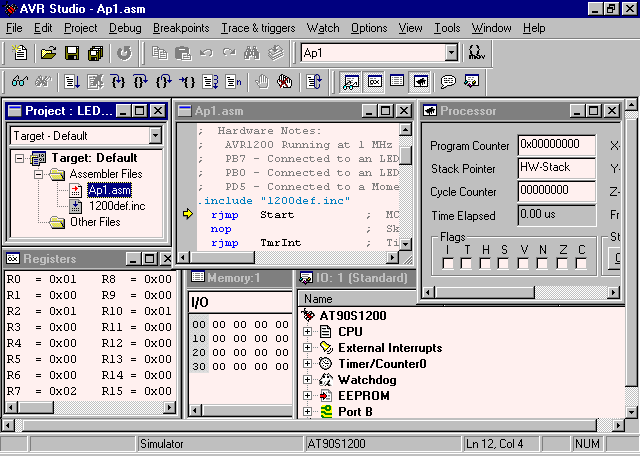Expand the Timer/Counter0 tree node
The width and height of the screenshot is (640, 456).
coord(308,364)
